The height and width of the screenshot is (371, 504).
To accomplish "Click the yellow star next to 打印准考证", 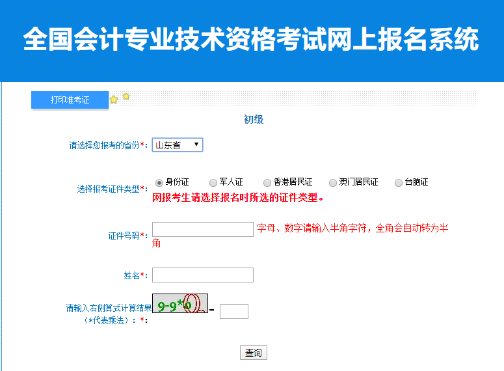I will pos(114,99).
